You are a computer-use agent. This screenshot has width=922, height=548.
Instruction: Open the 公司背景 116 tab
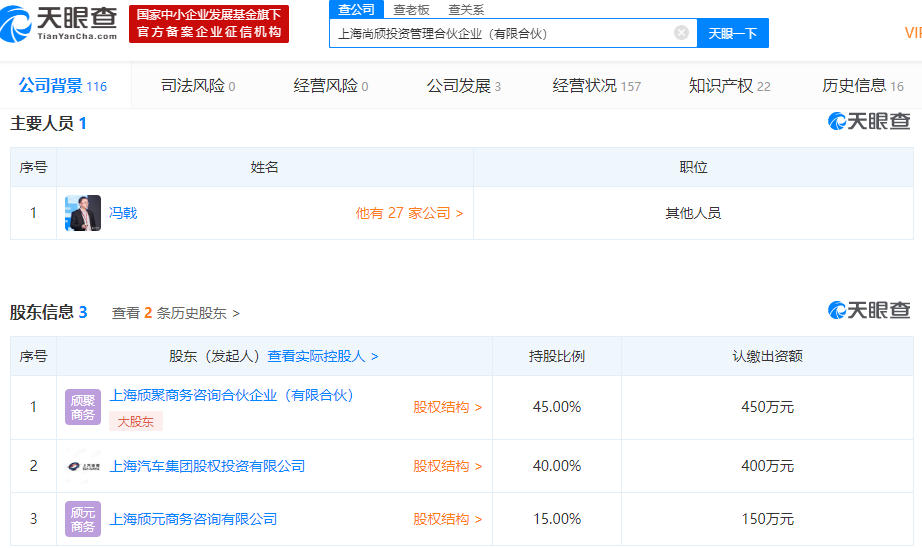pos(63,86)
